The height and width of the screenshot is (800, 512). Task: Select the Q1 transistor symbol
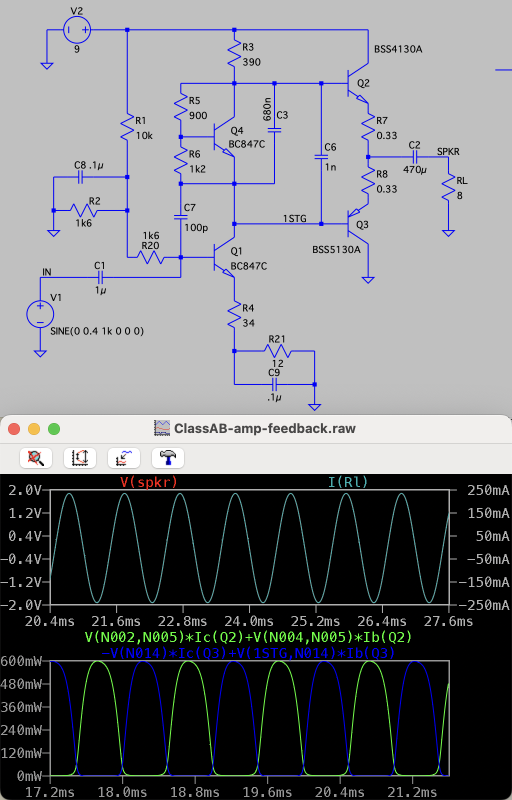pyautogui.click(x=224, y=258)
